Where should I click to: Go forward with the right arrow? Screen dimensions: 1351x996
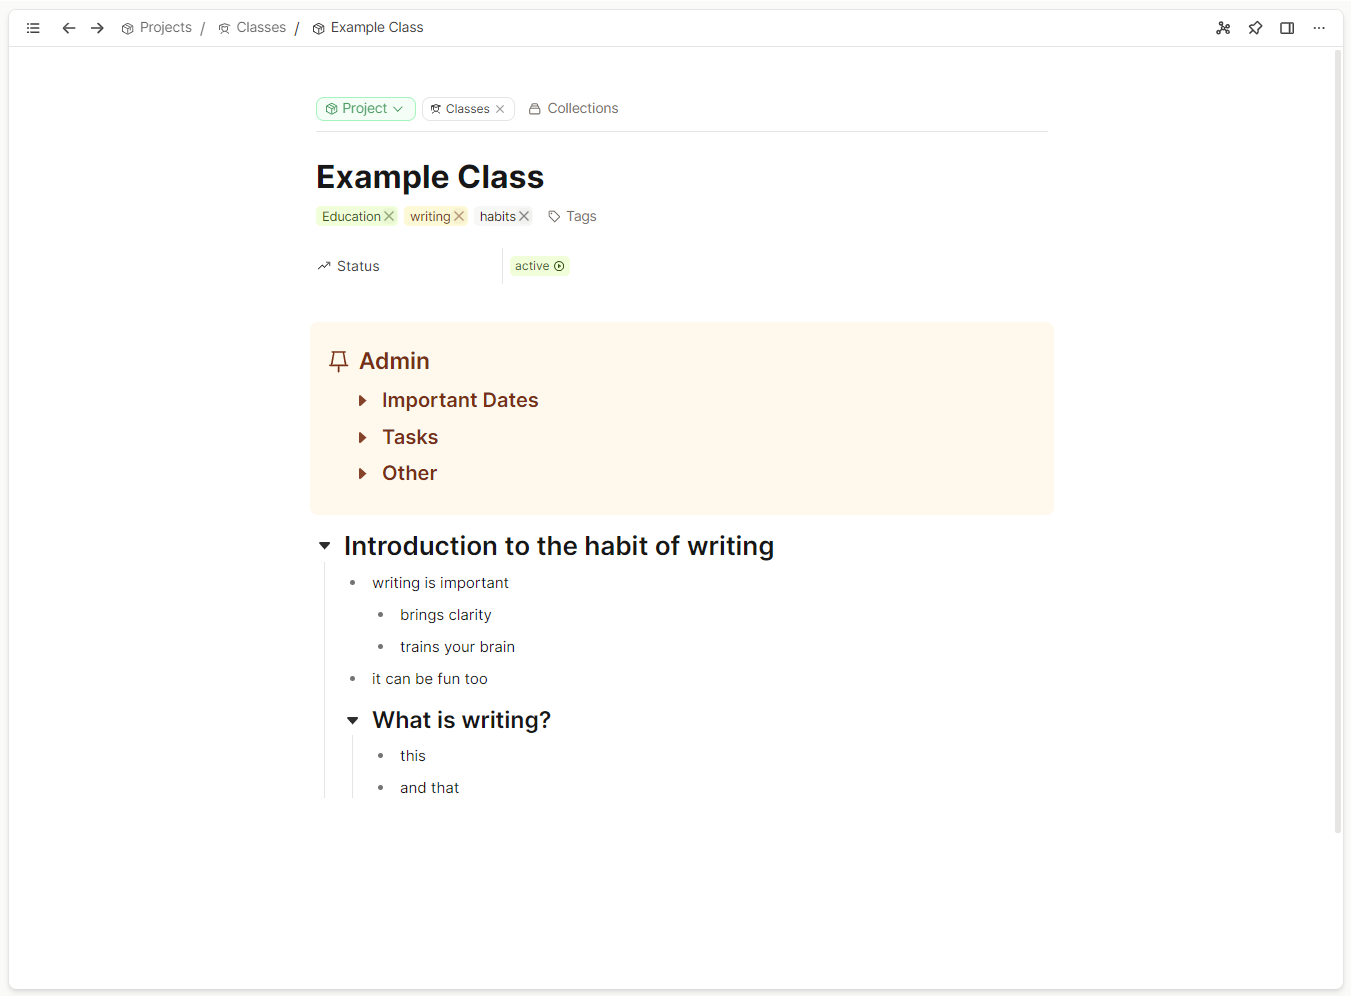click(x=97, y=28)
